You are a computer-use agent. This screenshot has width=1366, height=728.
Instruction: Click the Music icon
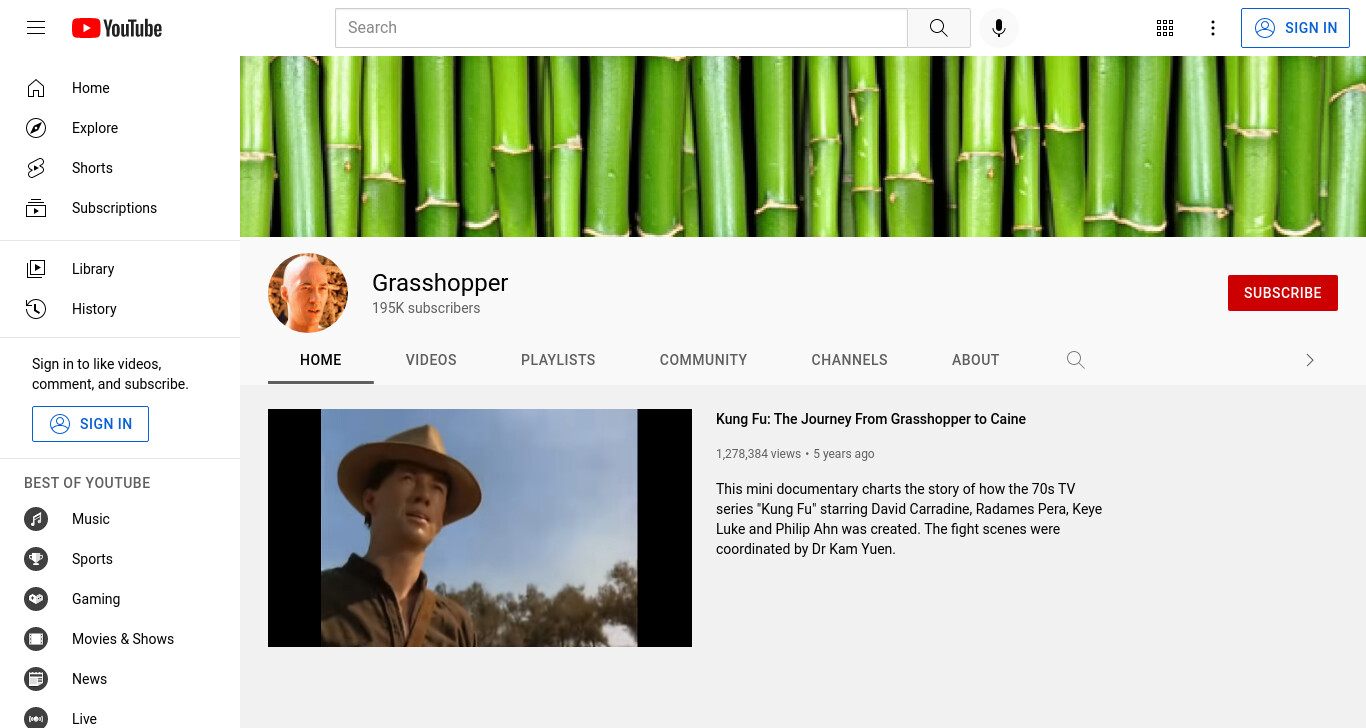coord(36,519)
